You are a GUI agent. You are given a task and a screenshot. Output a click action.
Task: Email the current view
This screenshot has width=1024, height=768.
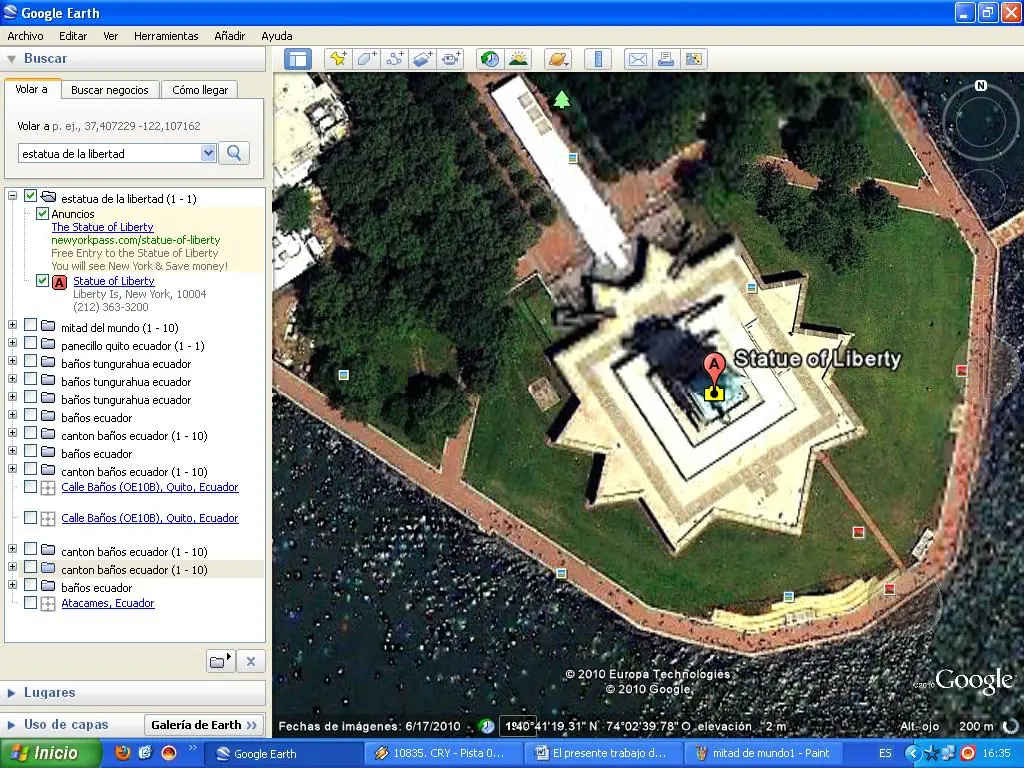point(637,59)
